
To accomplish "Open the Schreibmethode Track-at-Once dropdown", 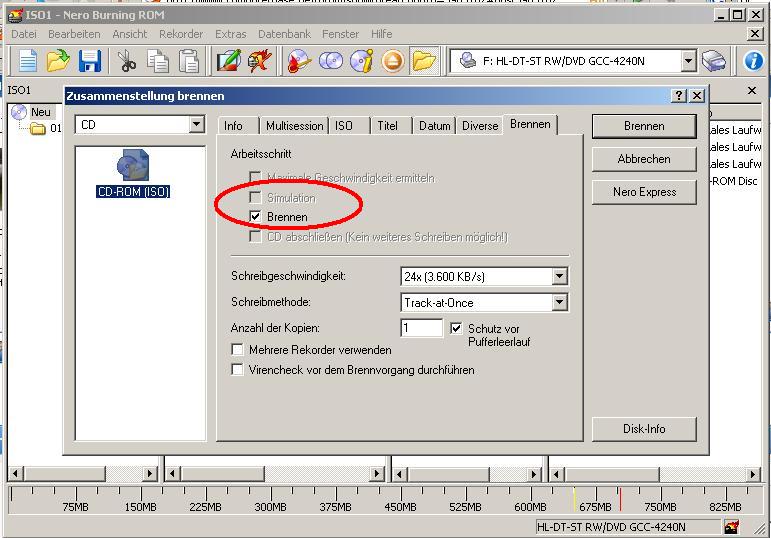I will [559, 302].
